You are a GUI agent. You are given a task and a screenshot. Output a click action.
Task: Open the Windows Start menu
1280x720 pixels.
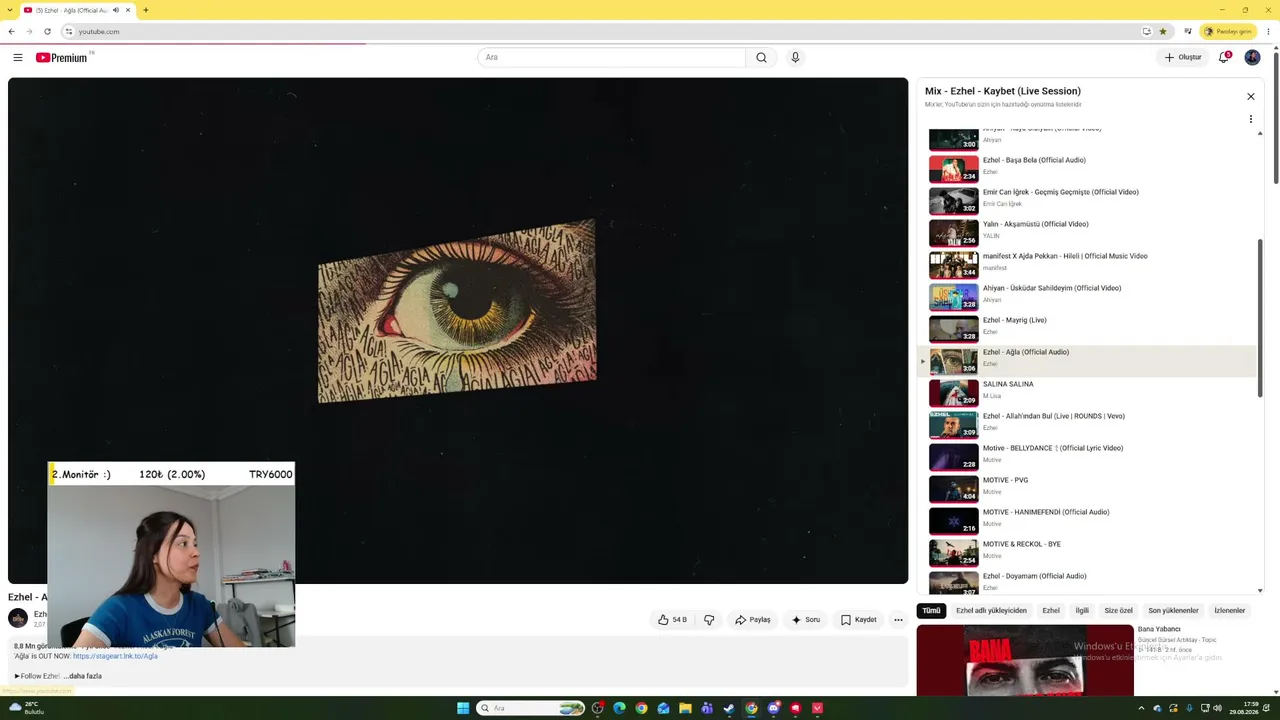click(463, 708)
